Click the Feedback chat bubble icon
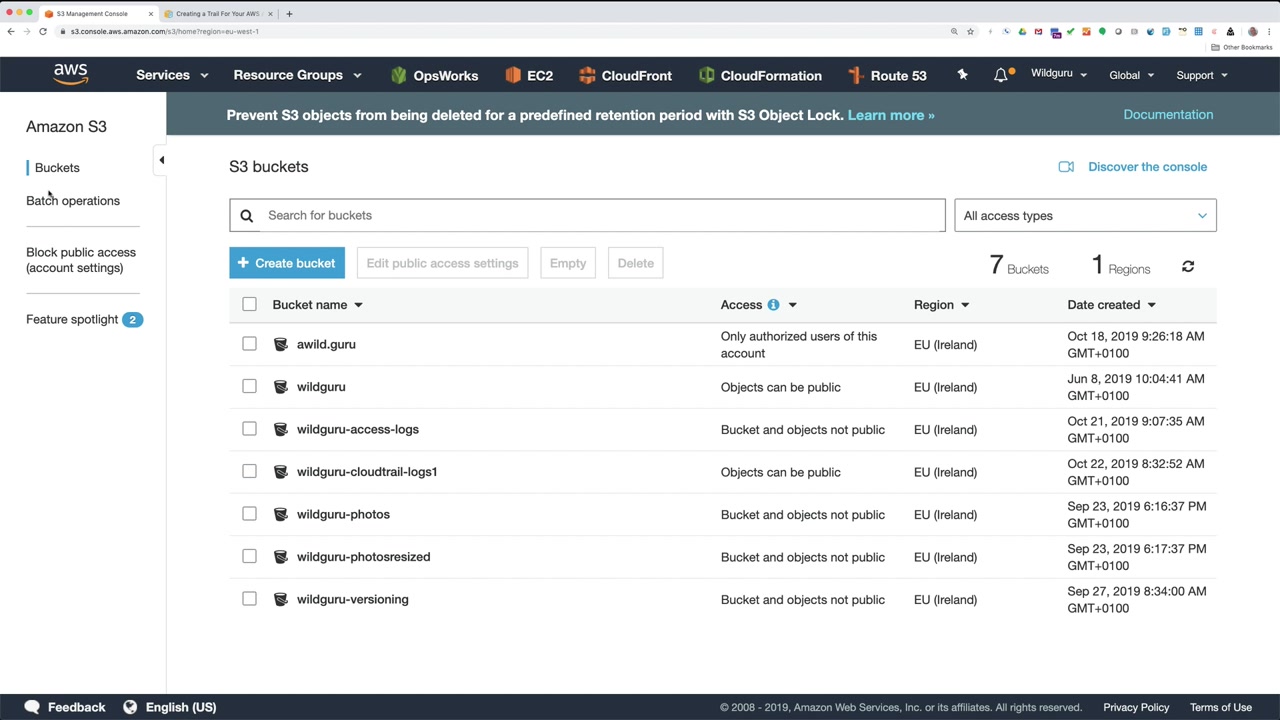This screenshot has height=720, width=1280. (x=32, y=707)
